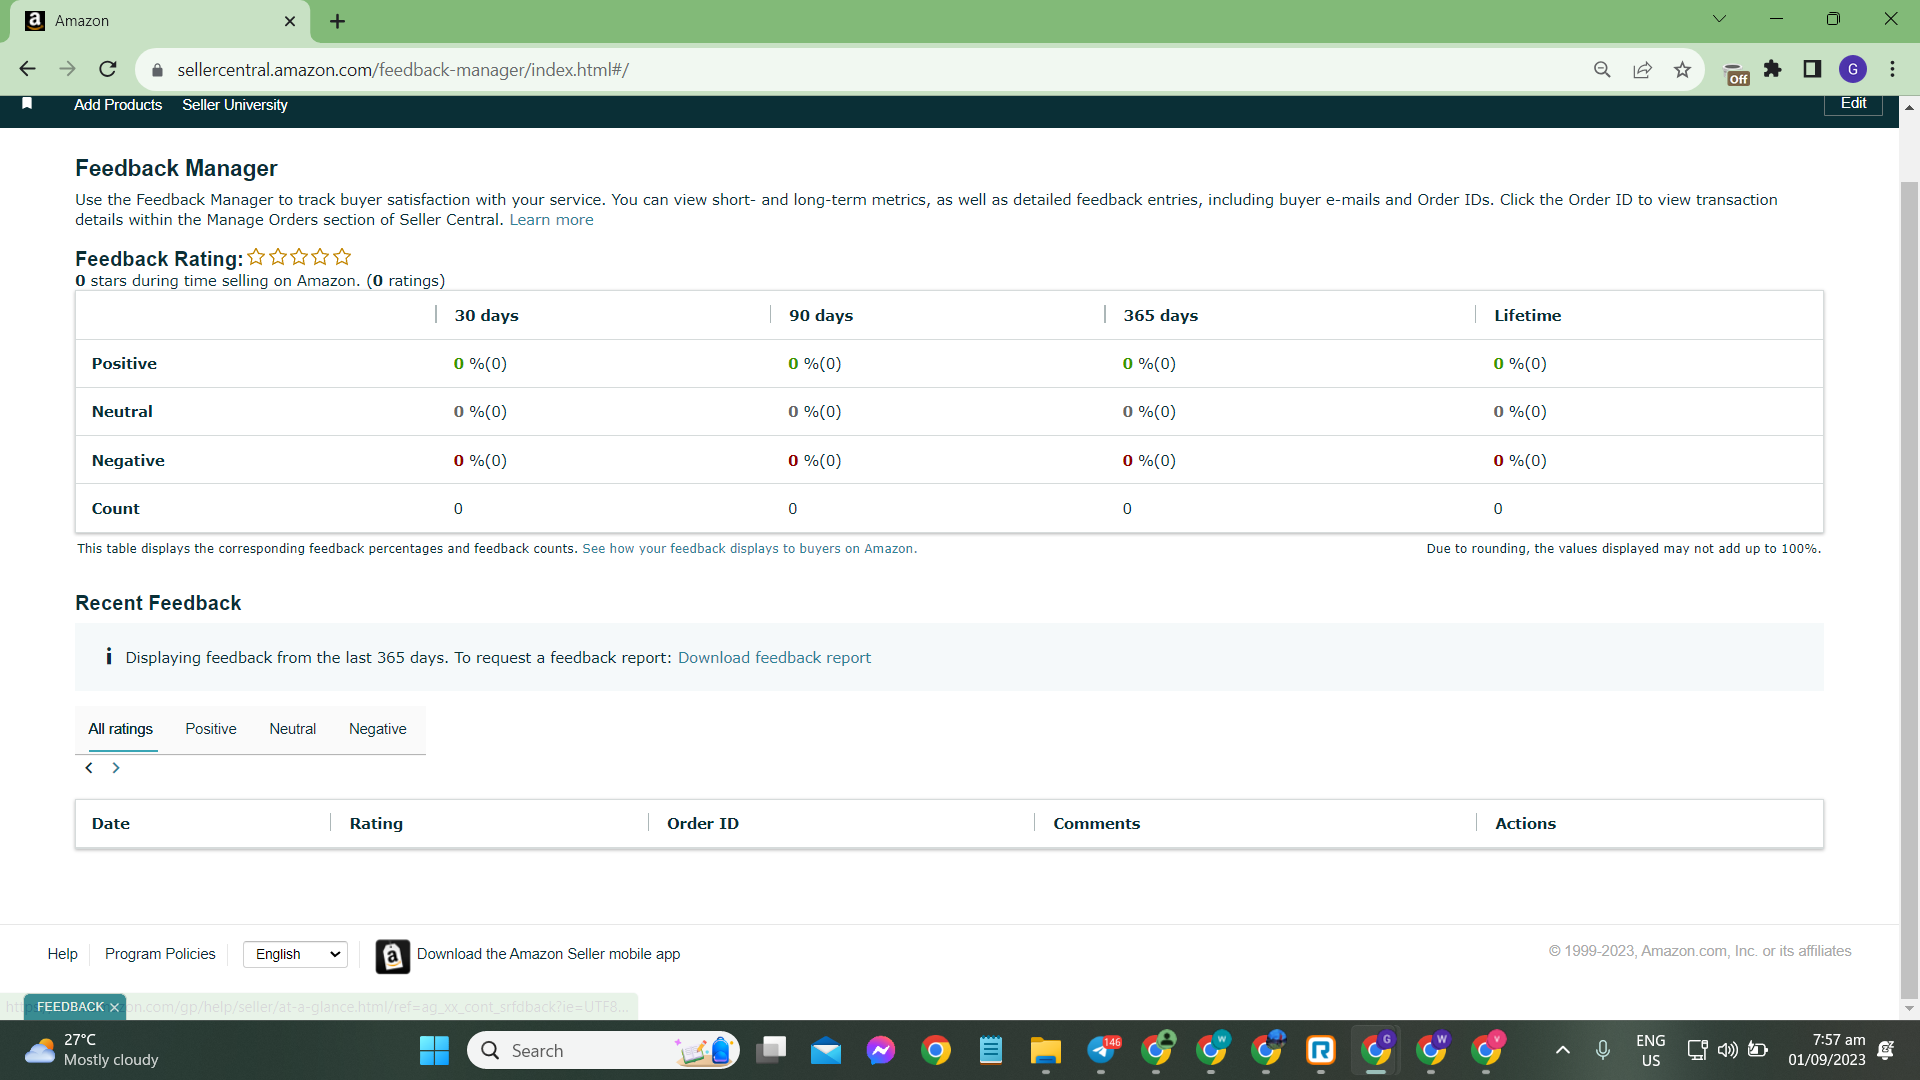Open Seller University in top nav

pyautogui.click(x=235, y=105)
